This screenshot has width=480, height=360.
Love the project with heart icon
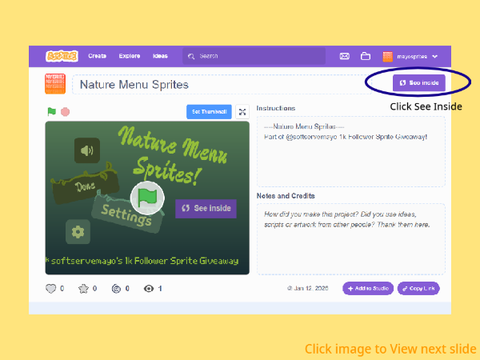click(x=51, y=288)
